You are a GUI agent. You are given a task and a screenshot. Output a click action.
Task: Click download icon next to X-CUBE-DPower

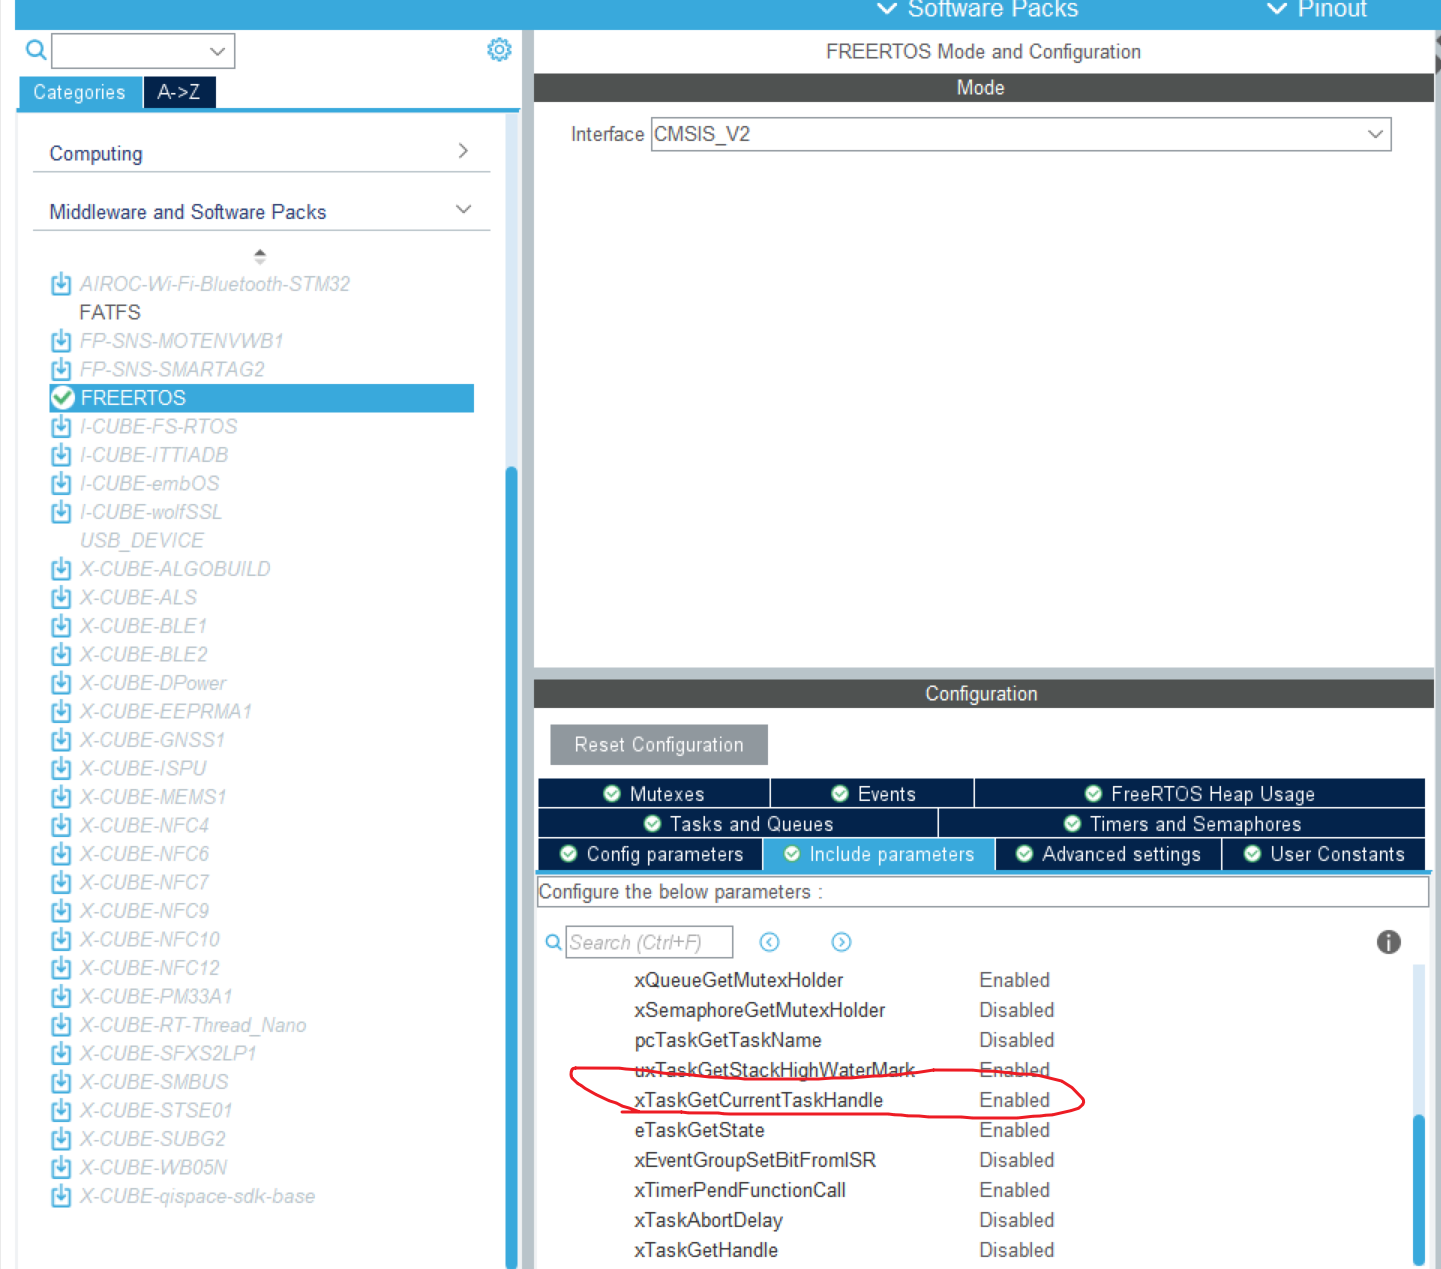61,683
